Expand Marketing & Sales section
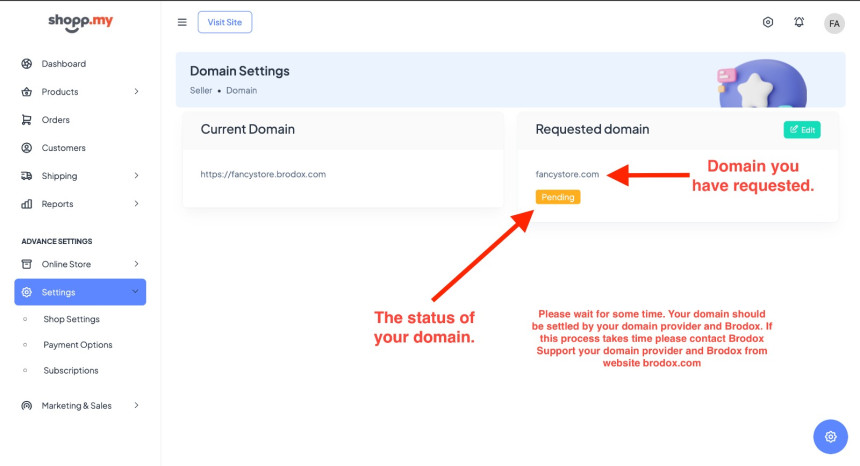This screenshot has height=466, width=860. pos(136,406)
